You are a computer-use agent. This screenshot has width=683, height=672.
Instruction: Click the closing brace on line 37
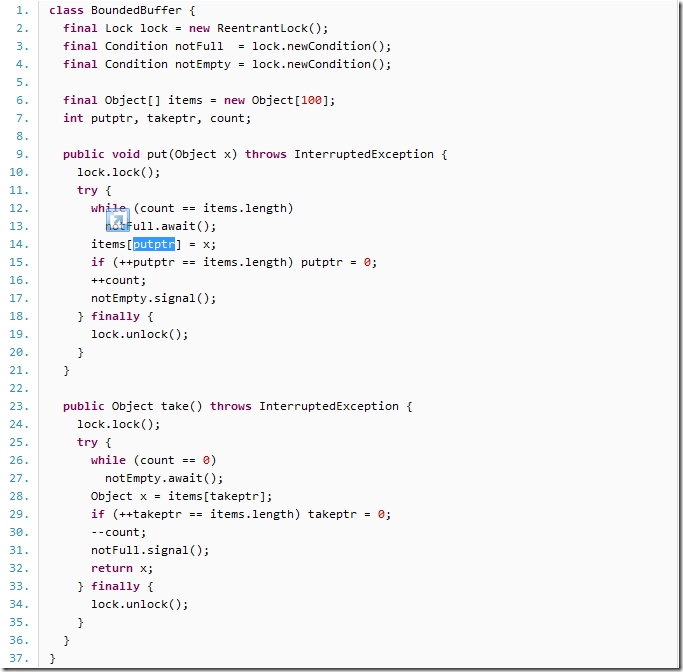pyautogui.click(x=52, y=658)
